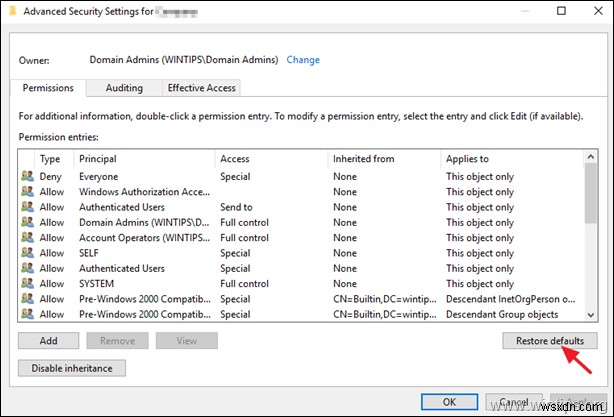614x417 pixels.
Task: Click the icon of the Authenticated Users Send to entry
Action: (27, 207)
